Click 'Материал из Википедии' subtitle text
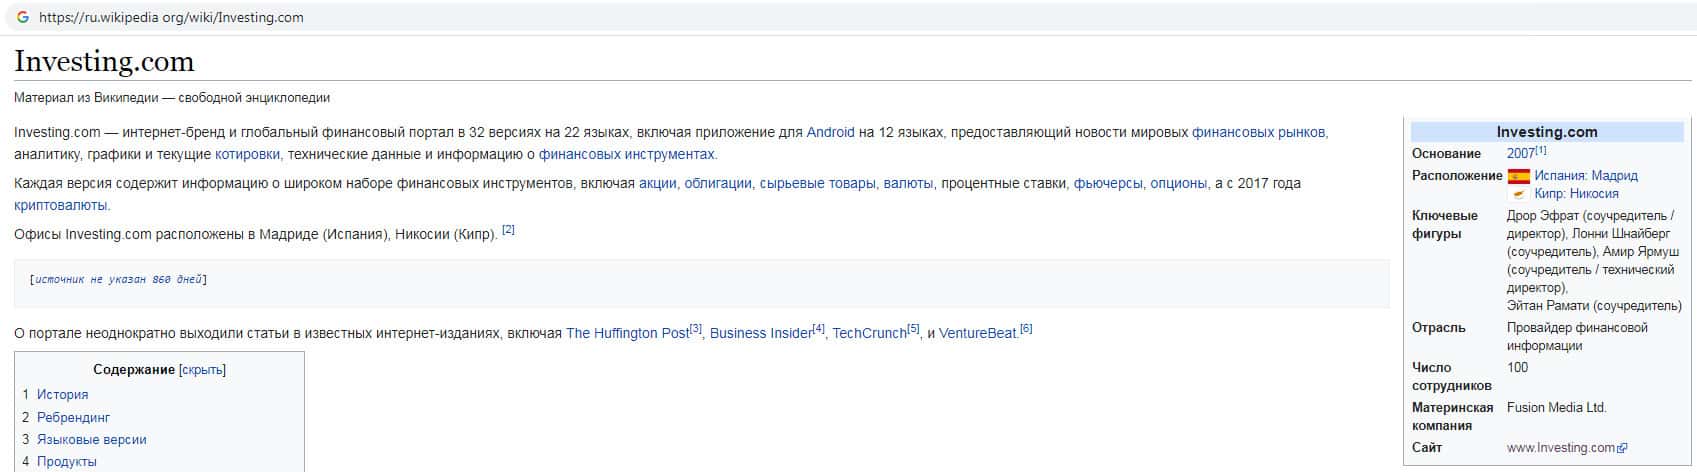1697x472 pixels. click(x=172, y=98)
